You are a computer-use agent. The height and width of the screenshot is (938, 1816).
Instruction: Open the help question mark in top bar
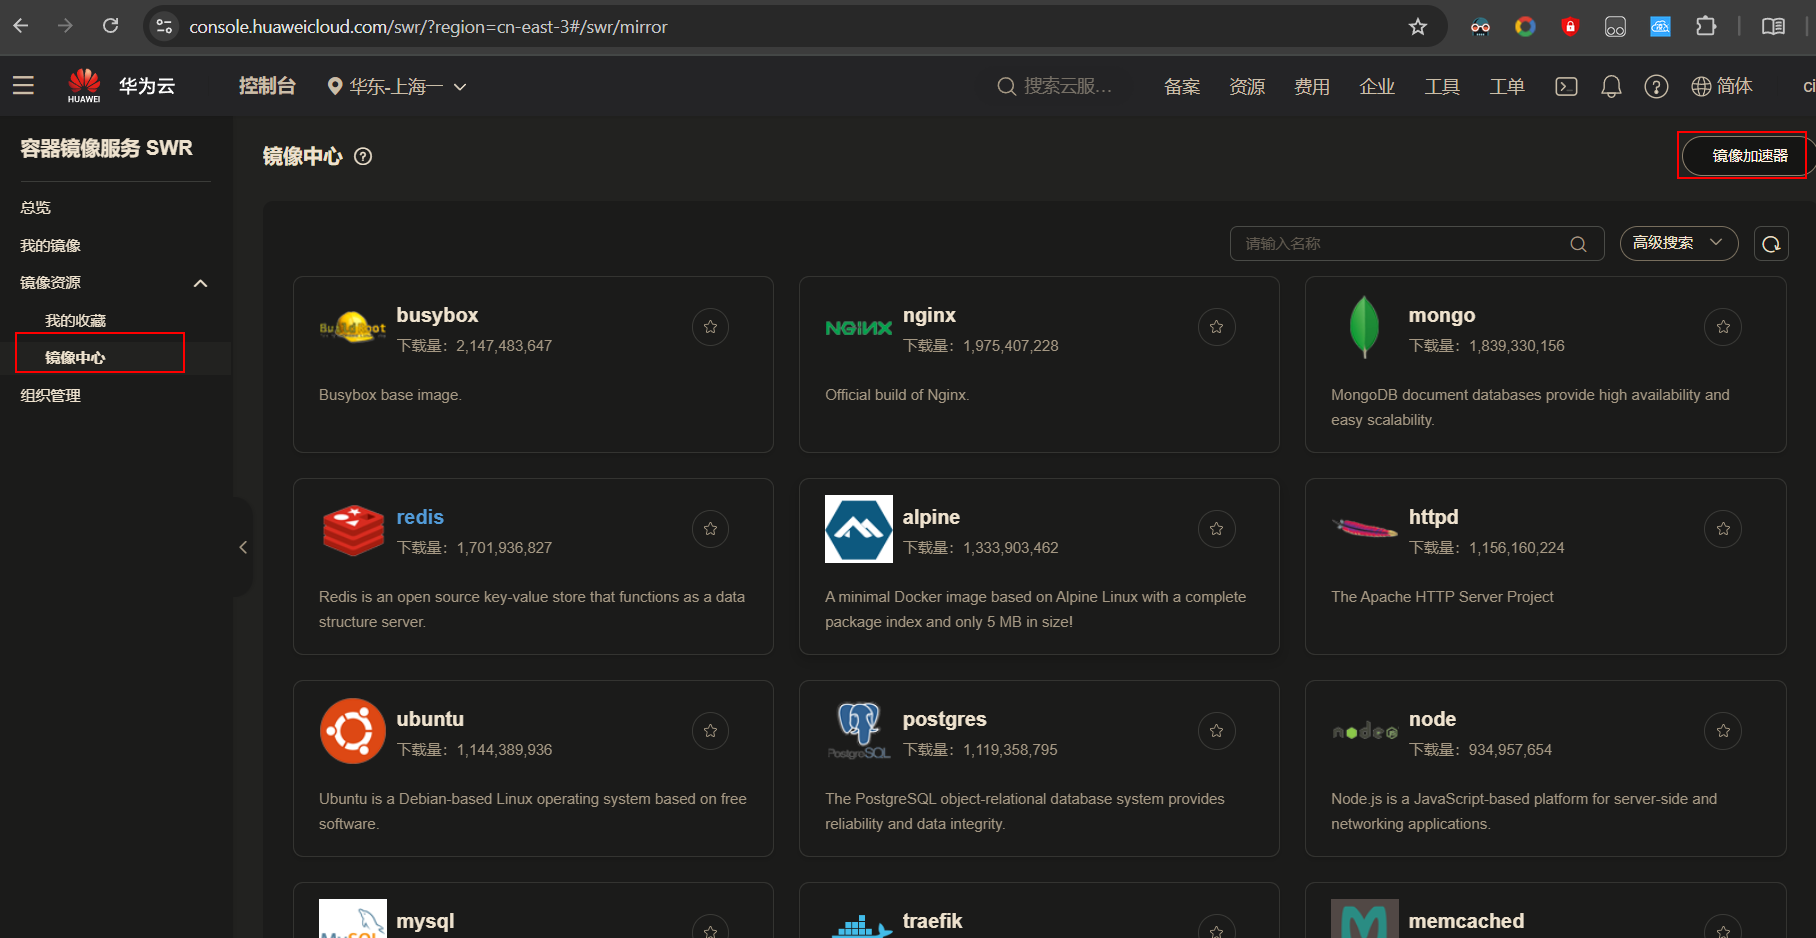point(1656,87)
